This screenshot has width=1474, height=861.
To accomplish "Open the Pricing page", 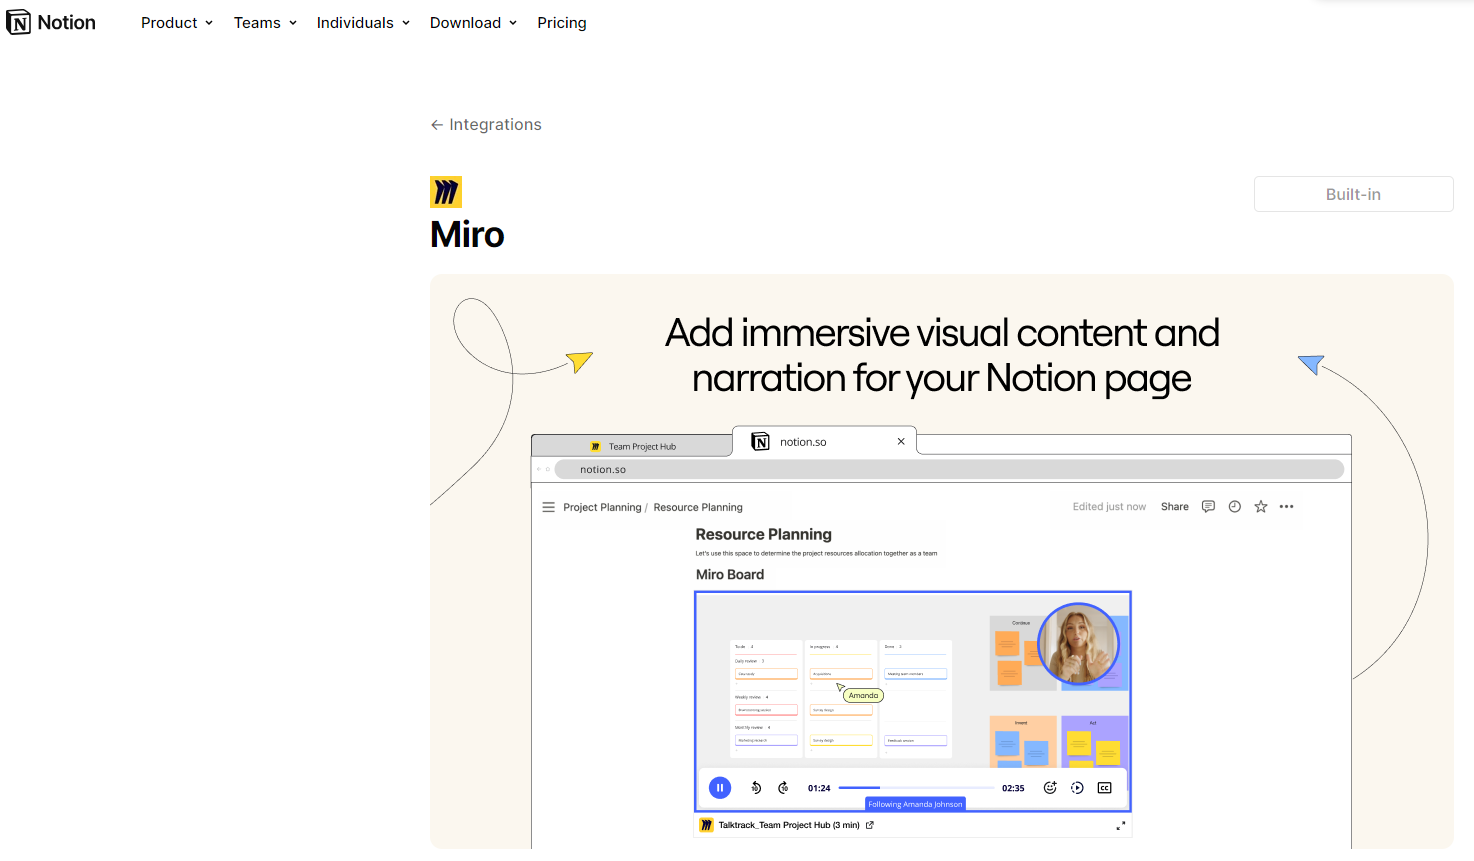I will [562, 23].
